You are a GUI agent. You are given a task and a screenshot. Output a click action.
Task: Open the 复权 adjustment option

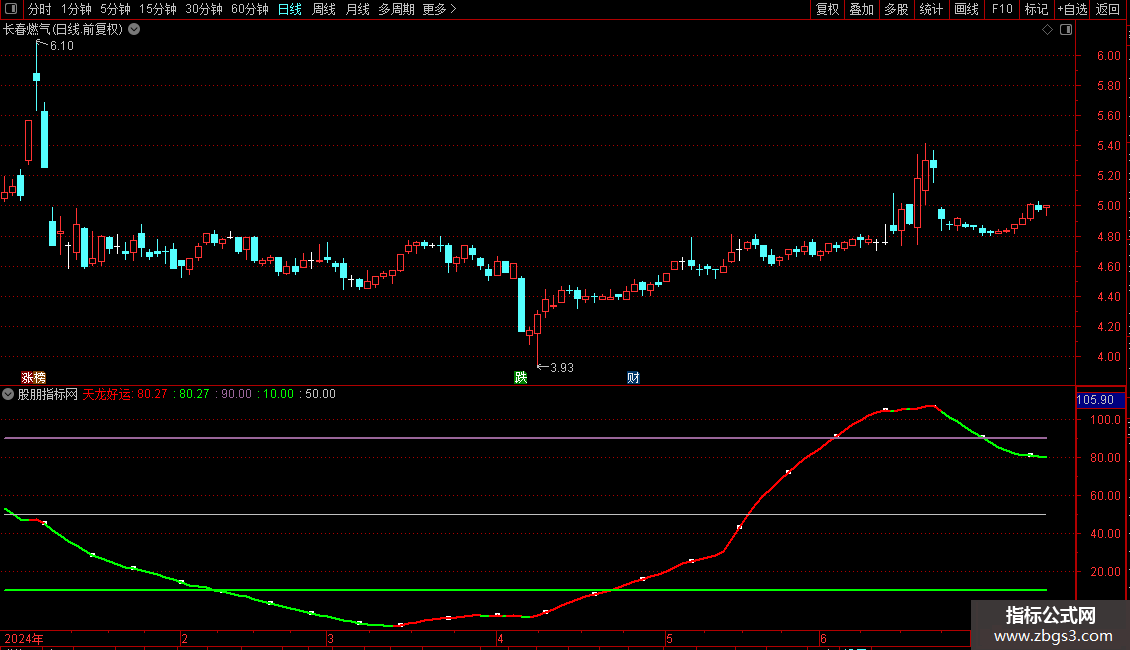(827, 9)
